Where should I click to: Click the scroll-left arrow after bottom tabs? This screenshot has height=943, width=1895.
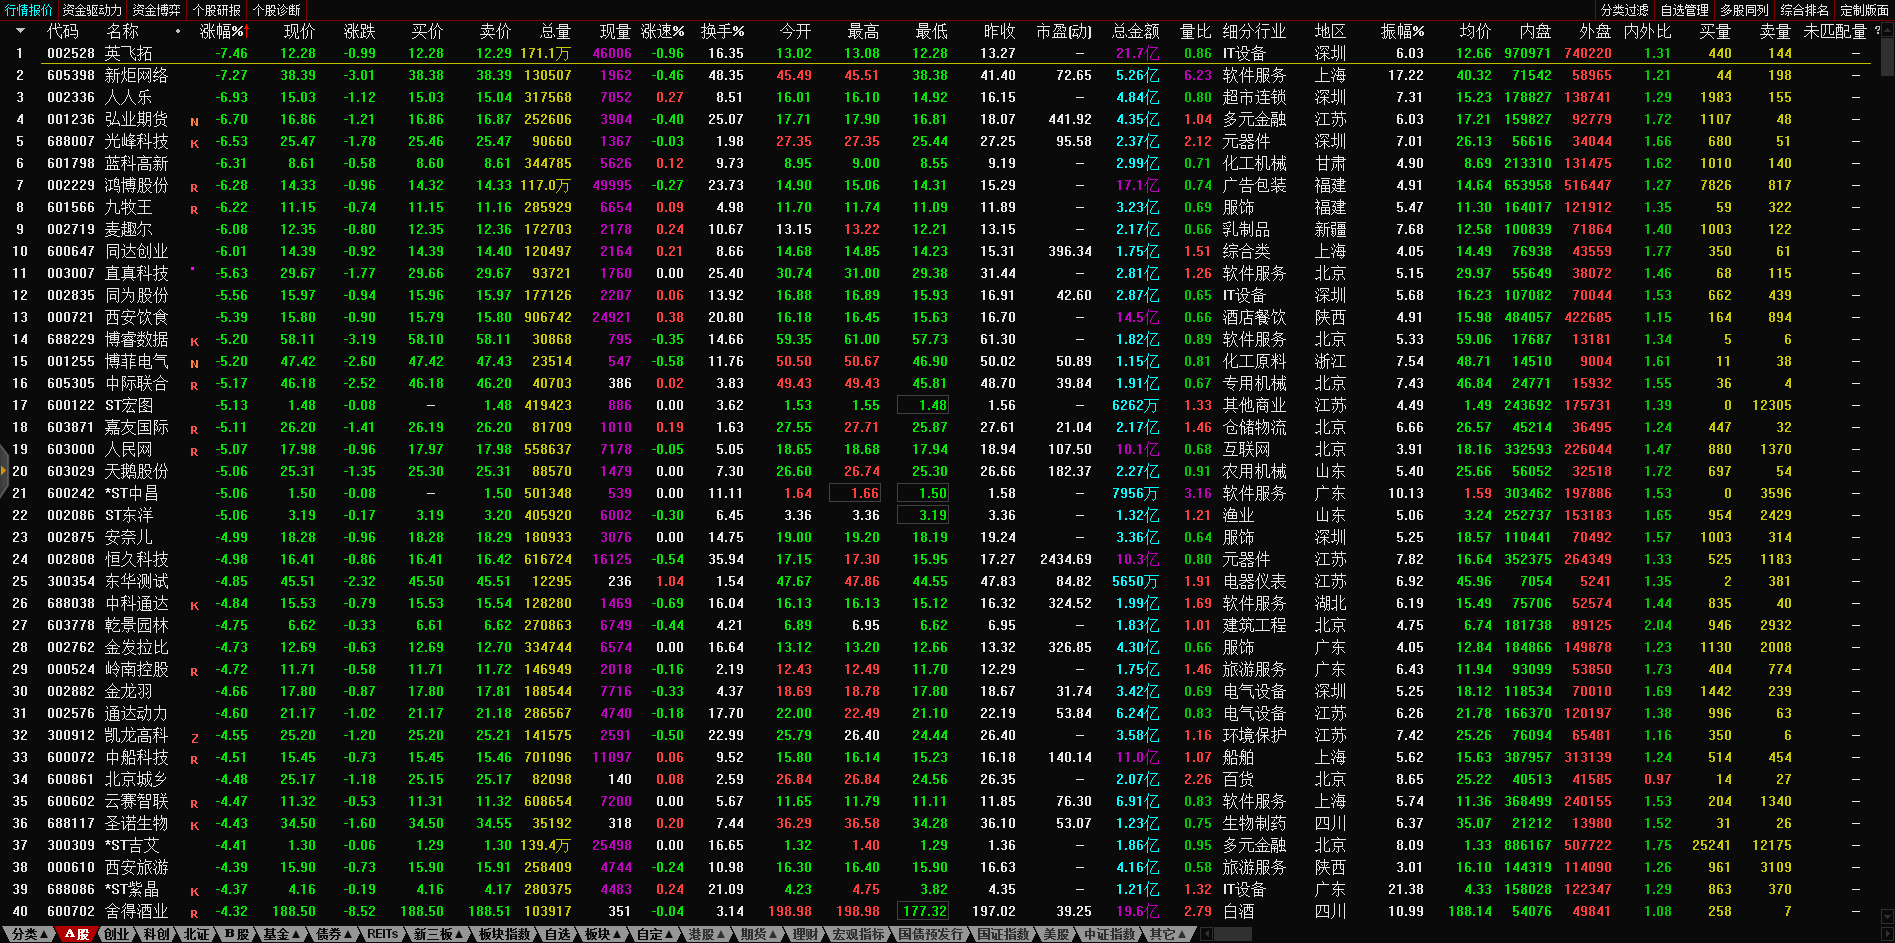click(x=1207, y=934)
